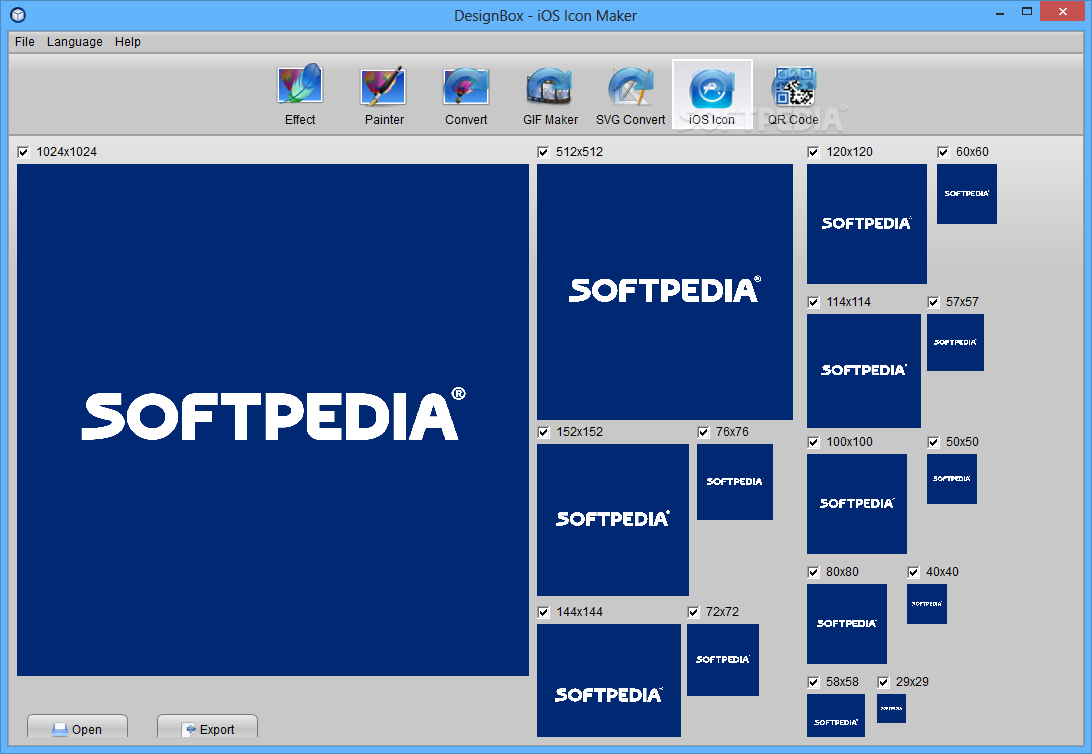Select the iOS Icon tool
The width and height of the screenshot is (1092, 754).
[x=712, y=95]
